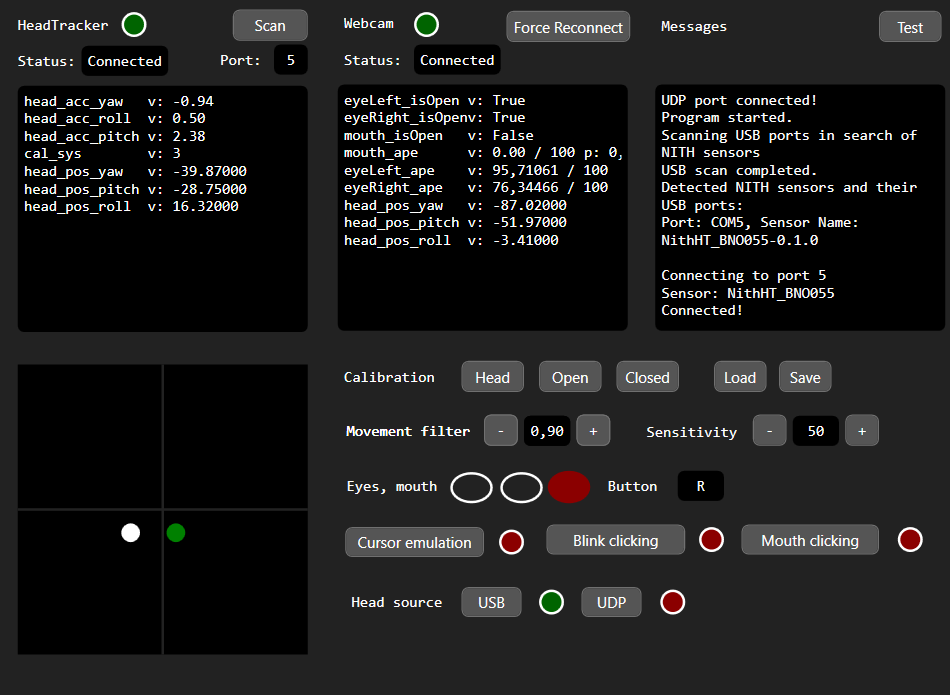The width and height of the screenshot is (950, 695).
Task: Click the Blink clicking red indicator
Action: tap(711, 539)
